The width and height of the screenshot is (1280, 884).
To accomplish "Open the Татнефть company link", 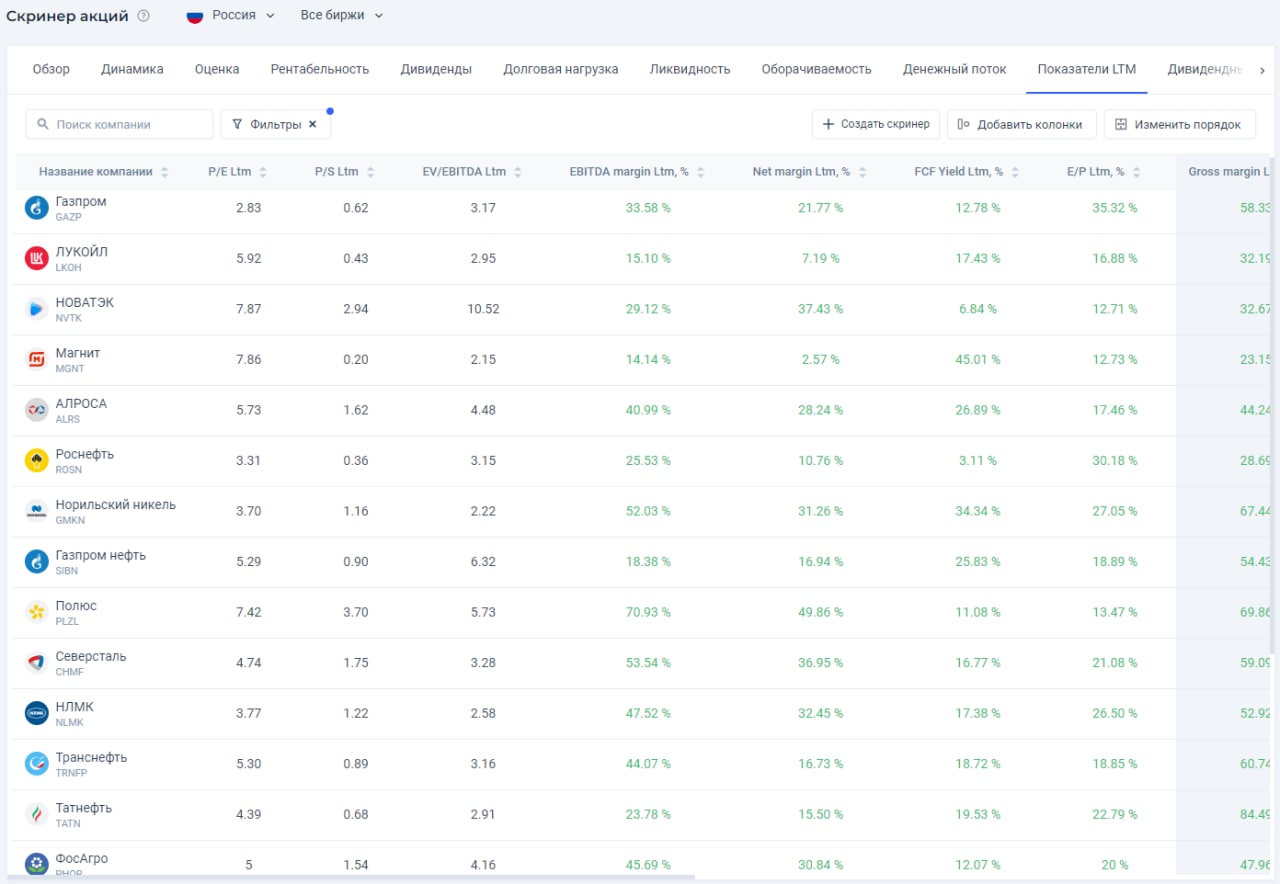I will point(83,808).
